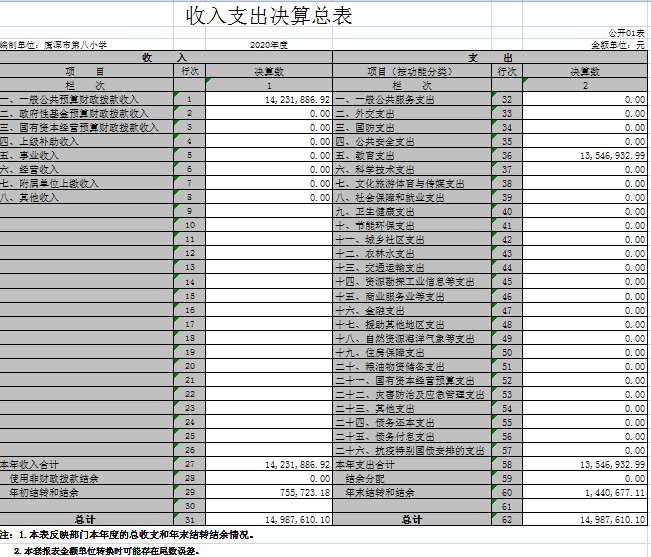Click the 二十六、抗疫特别国债安排的支出 cell
Screen dimensions: 651x557
(412, 451)
